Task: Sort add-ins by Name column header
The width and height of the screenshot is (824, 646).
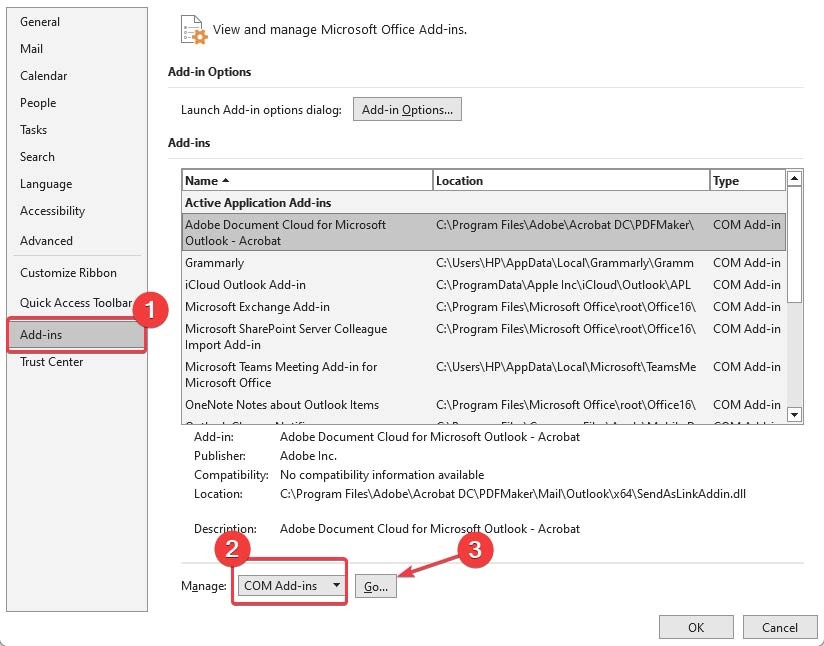Action: pos(307,180)
